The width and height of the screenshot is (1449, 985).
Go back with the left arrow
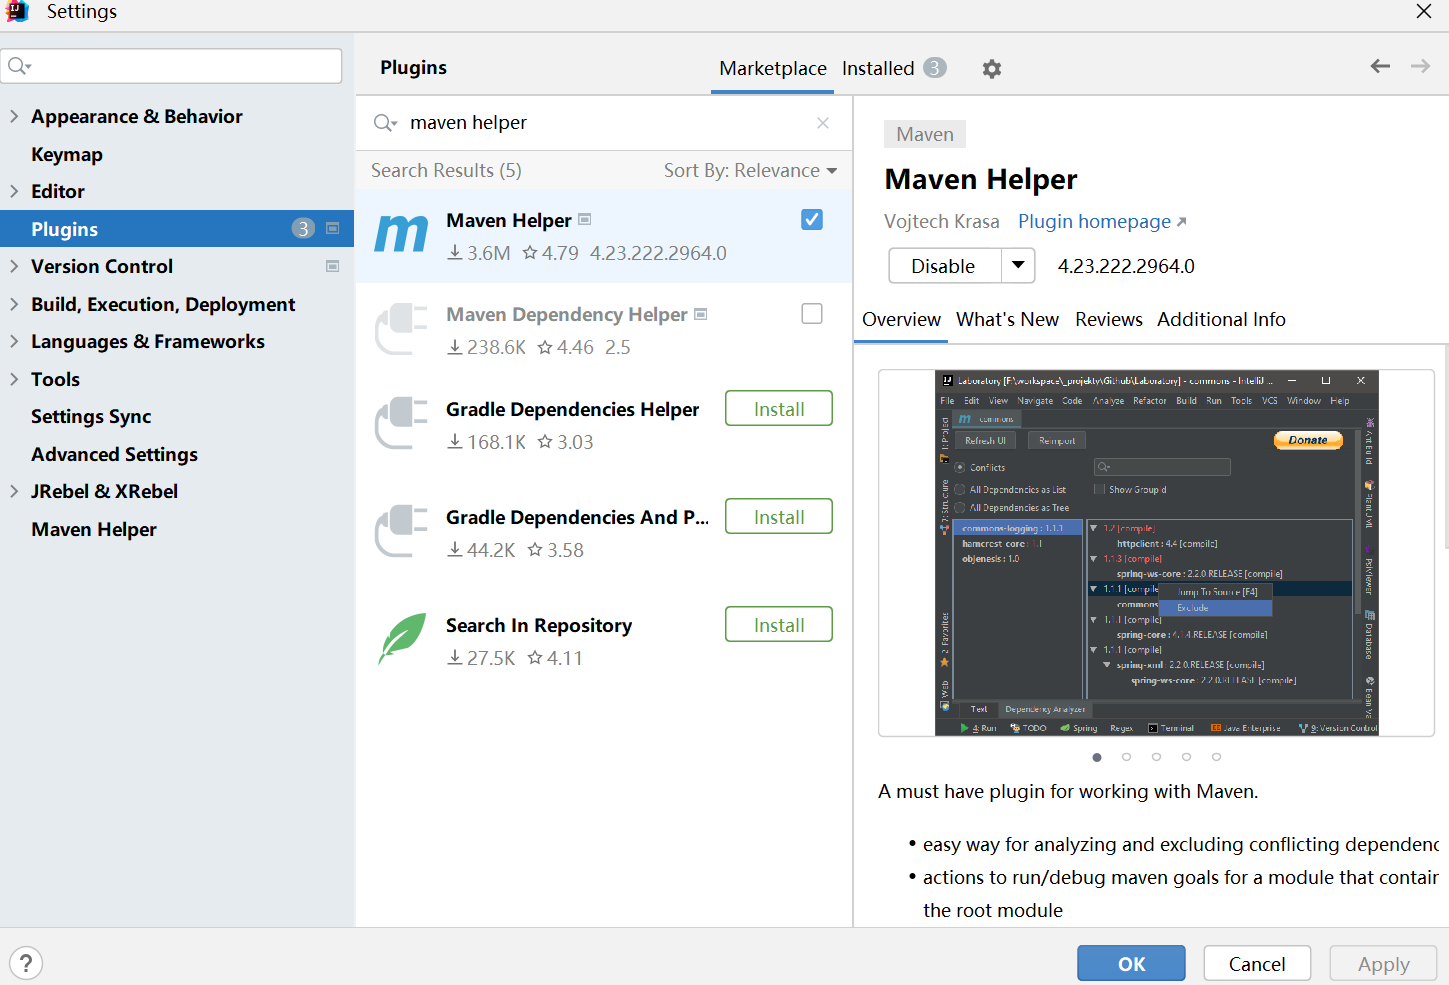point(1380,66)
